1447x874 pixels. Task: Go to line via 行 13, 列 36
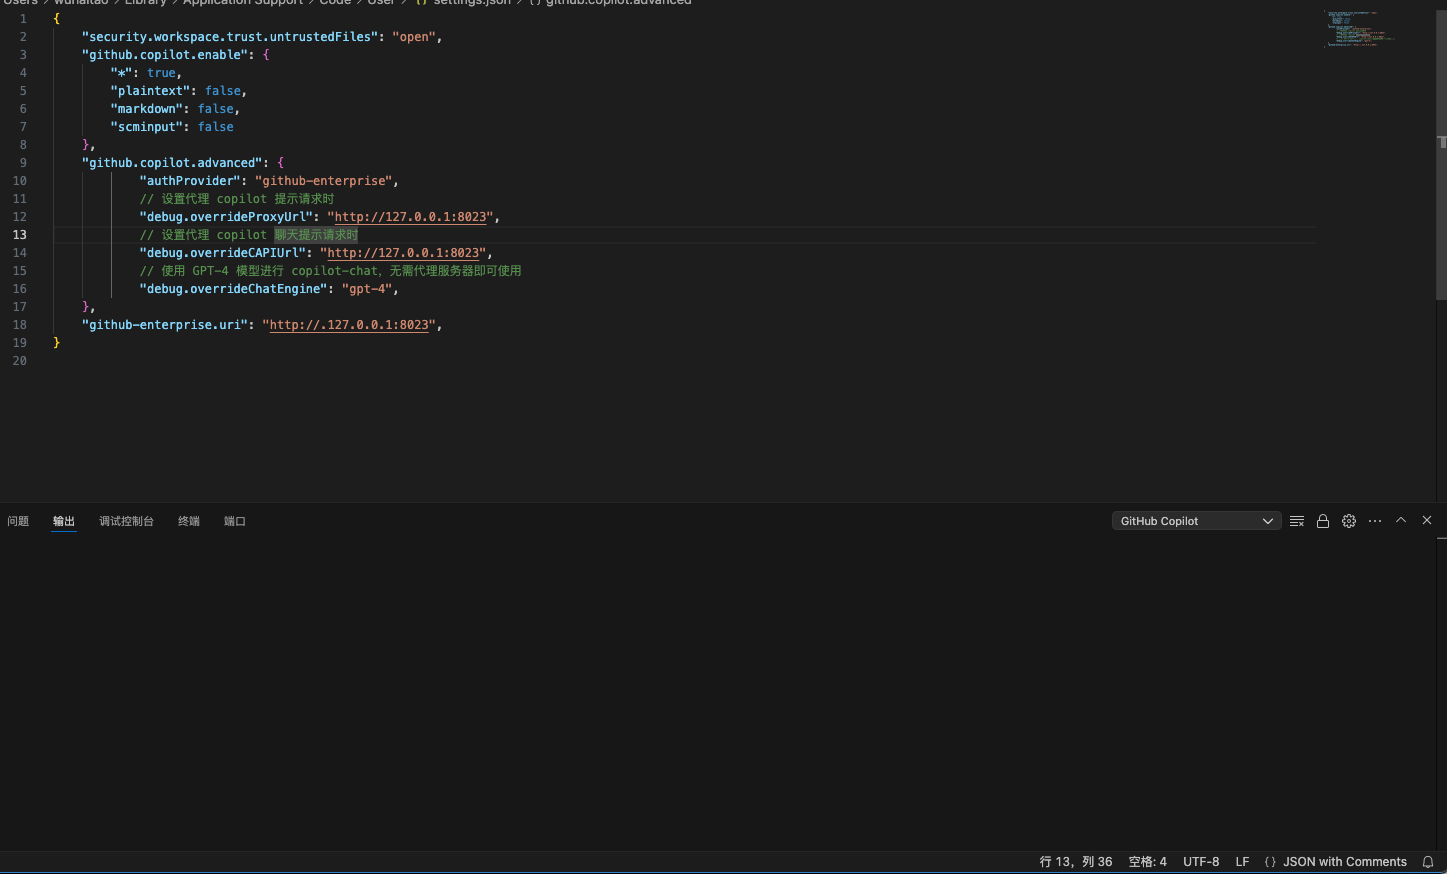1076,862
